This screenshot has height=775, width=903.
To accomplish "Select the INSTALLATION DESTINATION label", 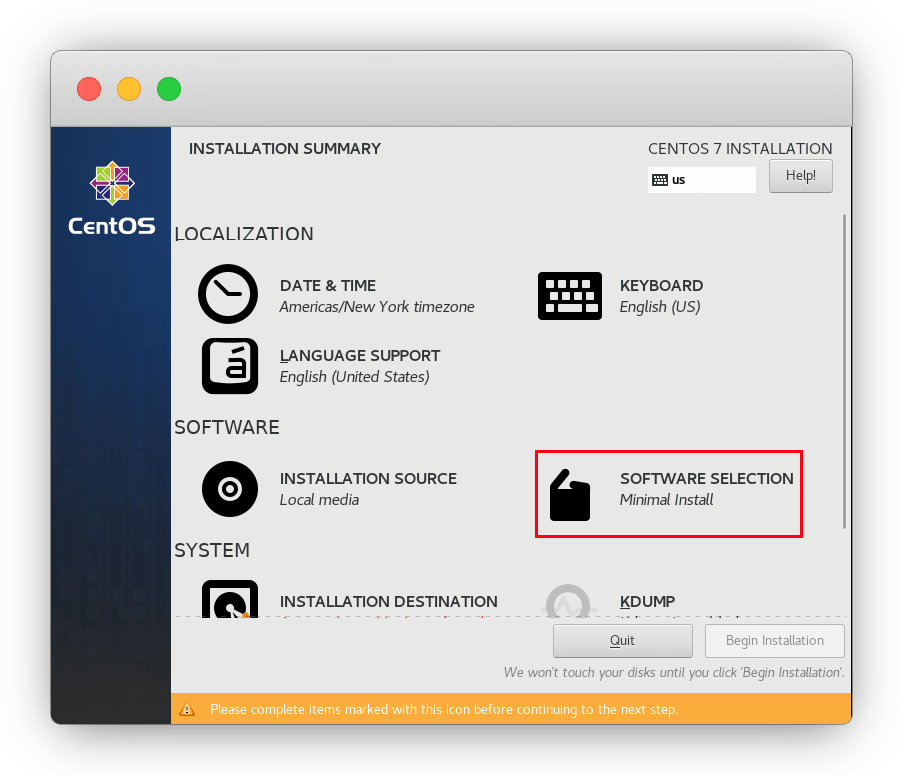I will [388, 602].
